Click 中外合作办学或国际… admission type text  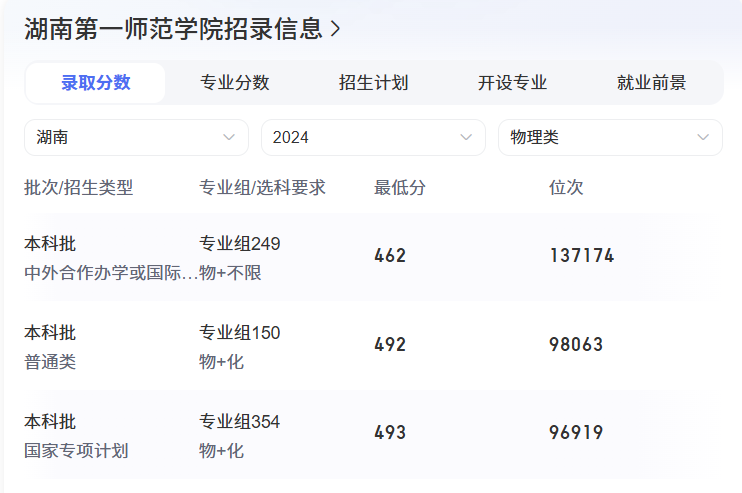click(111, 273)
